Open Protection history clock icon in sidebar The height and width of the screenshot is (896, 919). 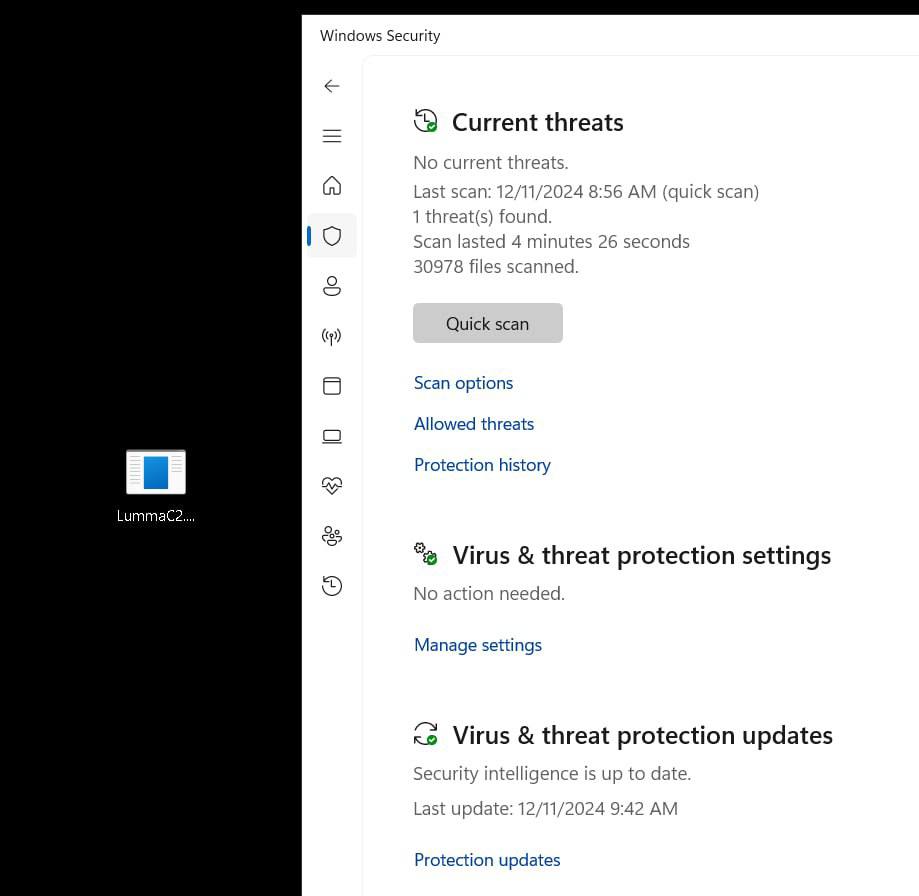[332, 586]
